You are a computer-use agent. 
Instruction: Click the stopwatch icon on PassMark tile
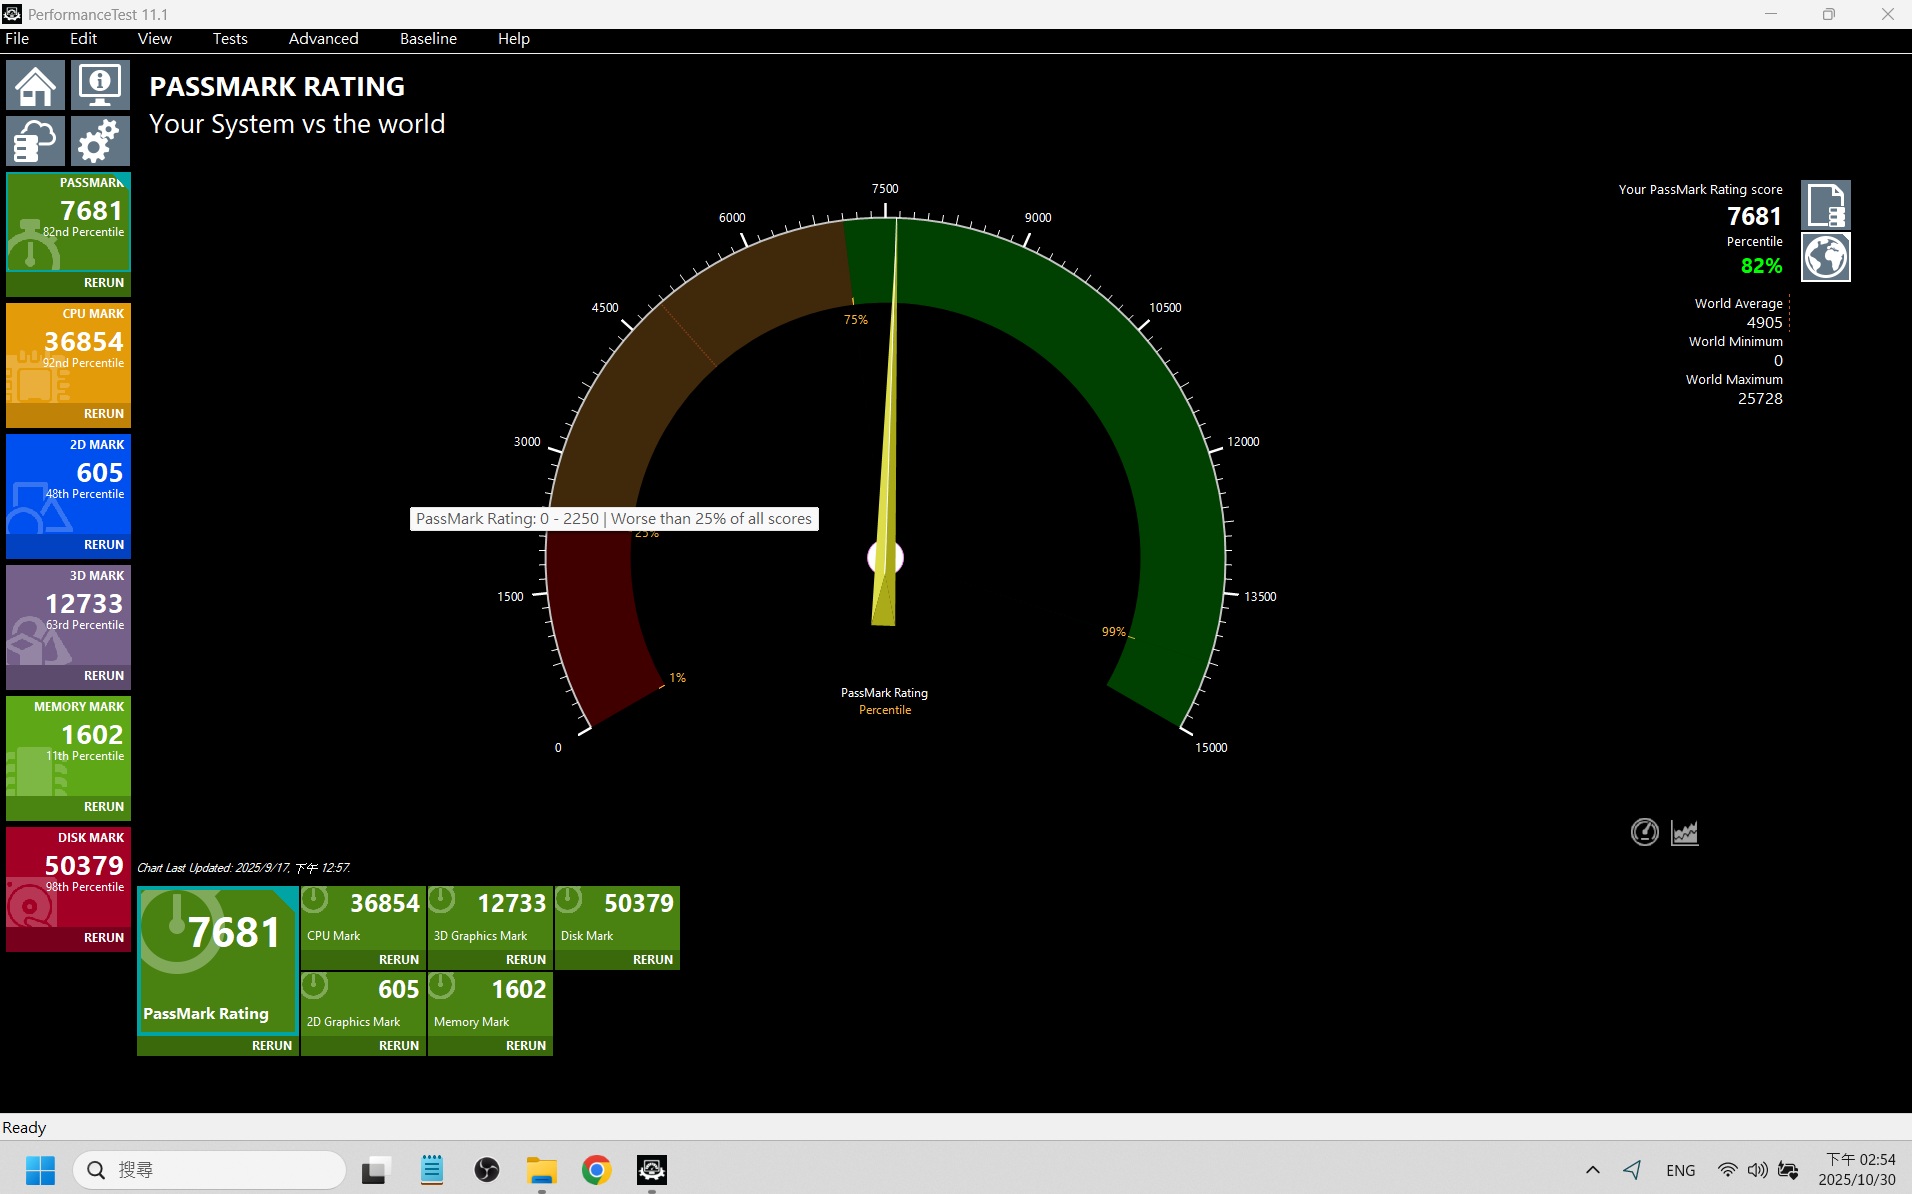(x=31, y=246)
